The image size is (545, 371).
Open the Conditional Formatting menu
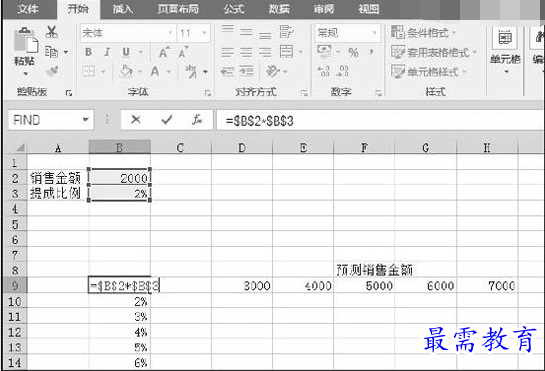click(423, 33)
